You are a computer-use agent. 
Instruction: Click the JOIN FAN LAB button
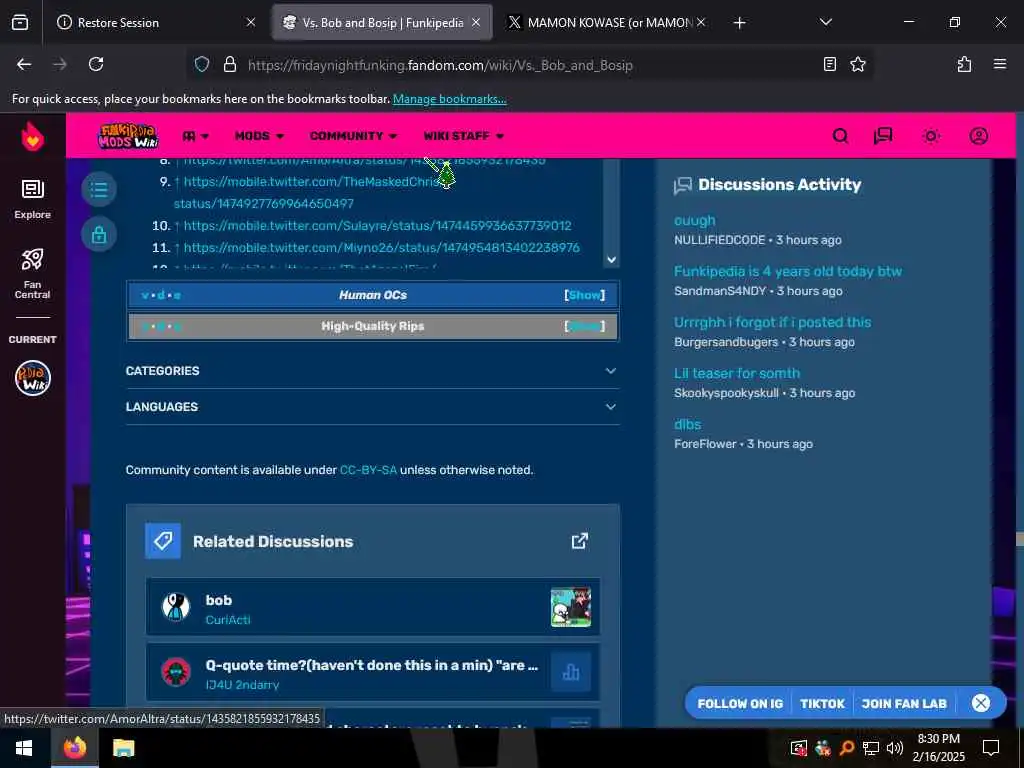pos(904,703)
